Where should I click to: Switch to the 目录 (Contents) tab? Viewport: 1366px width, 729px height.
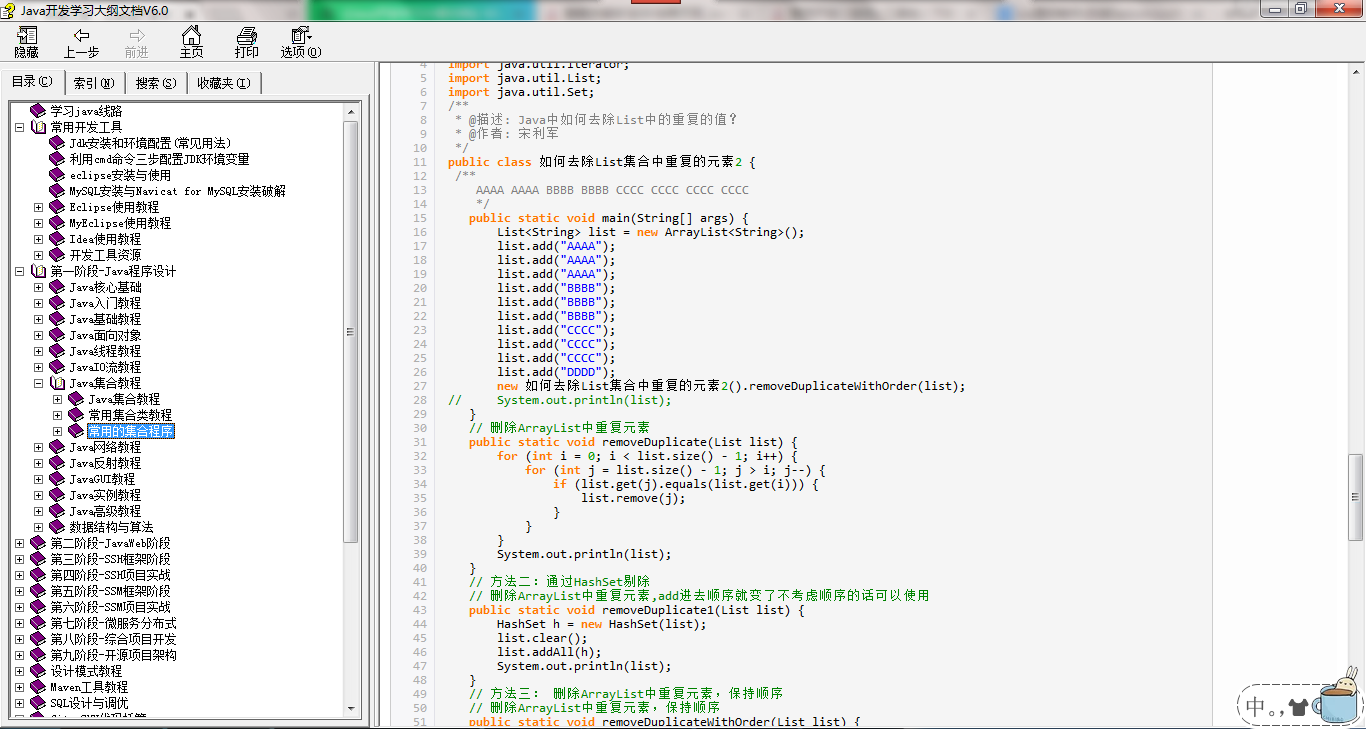pos(32,82)
